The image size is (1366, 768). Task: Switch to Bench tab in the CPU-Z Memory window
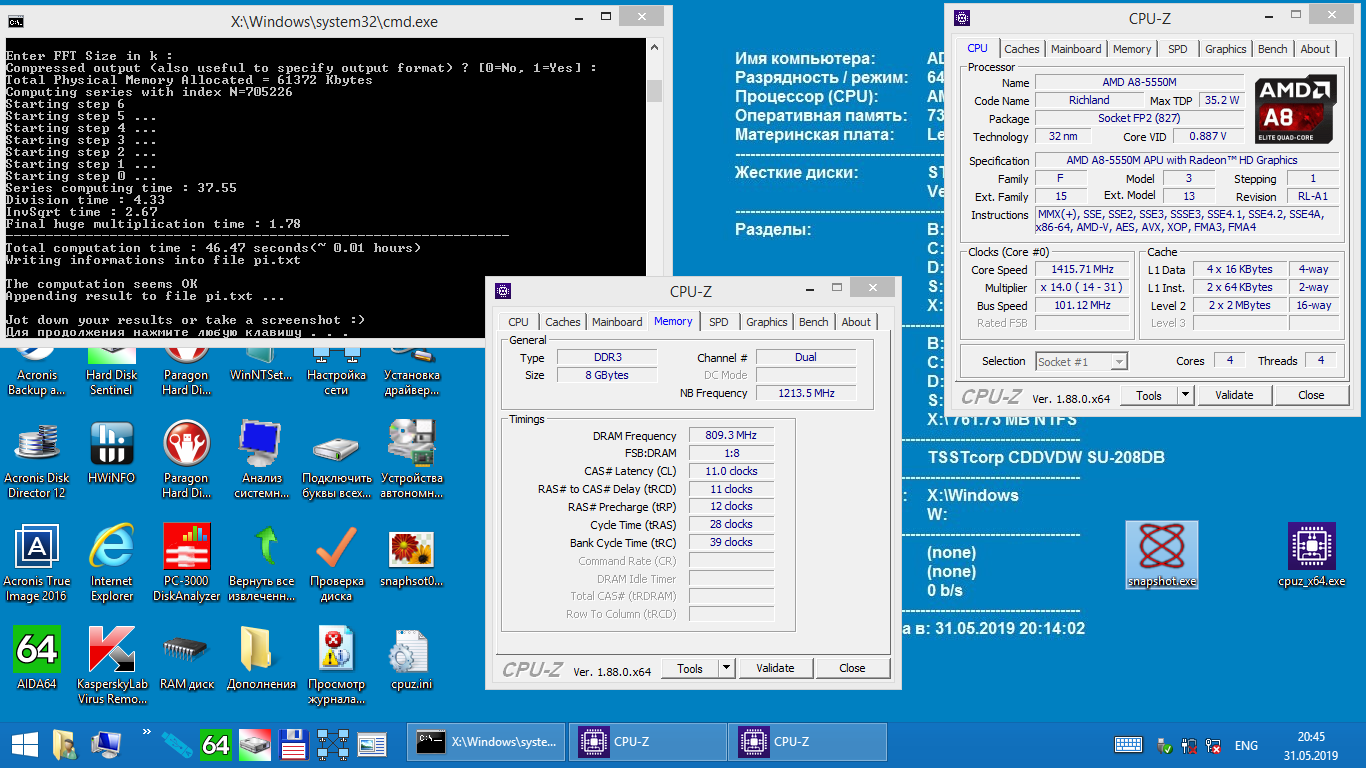(x=814, y=322)
